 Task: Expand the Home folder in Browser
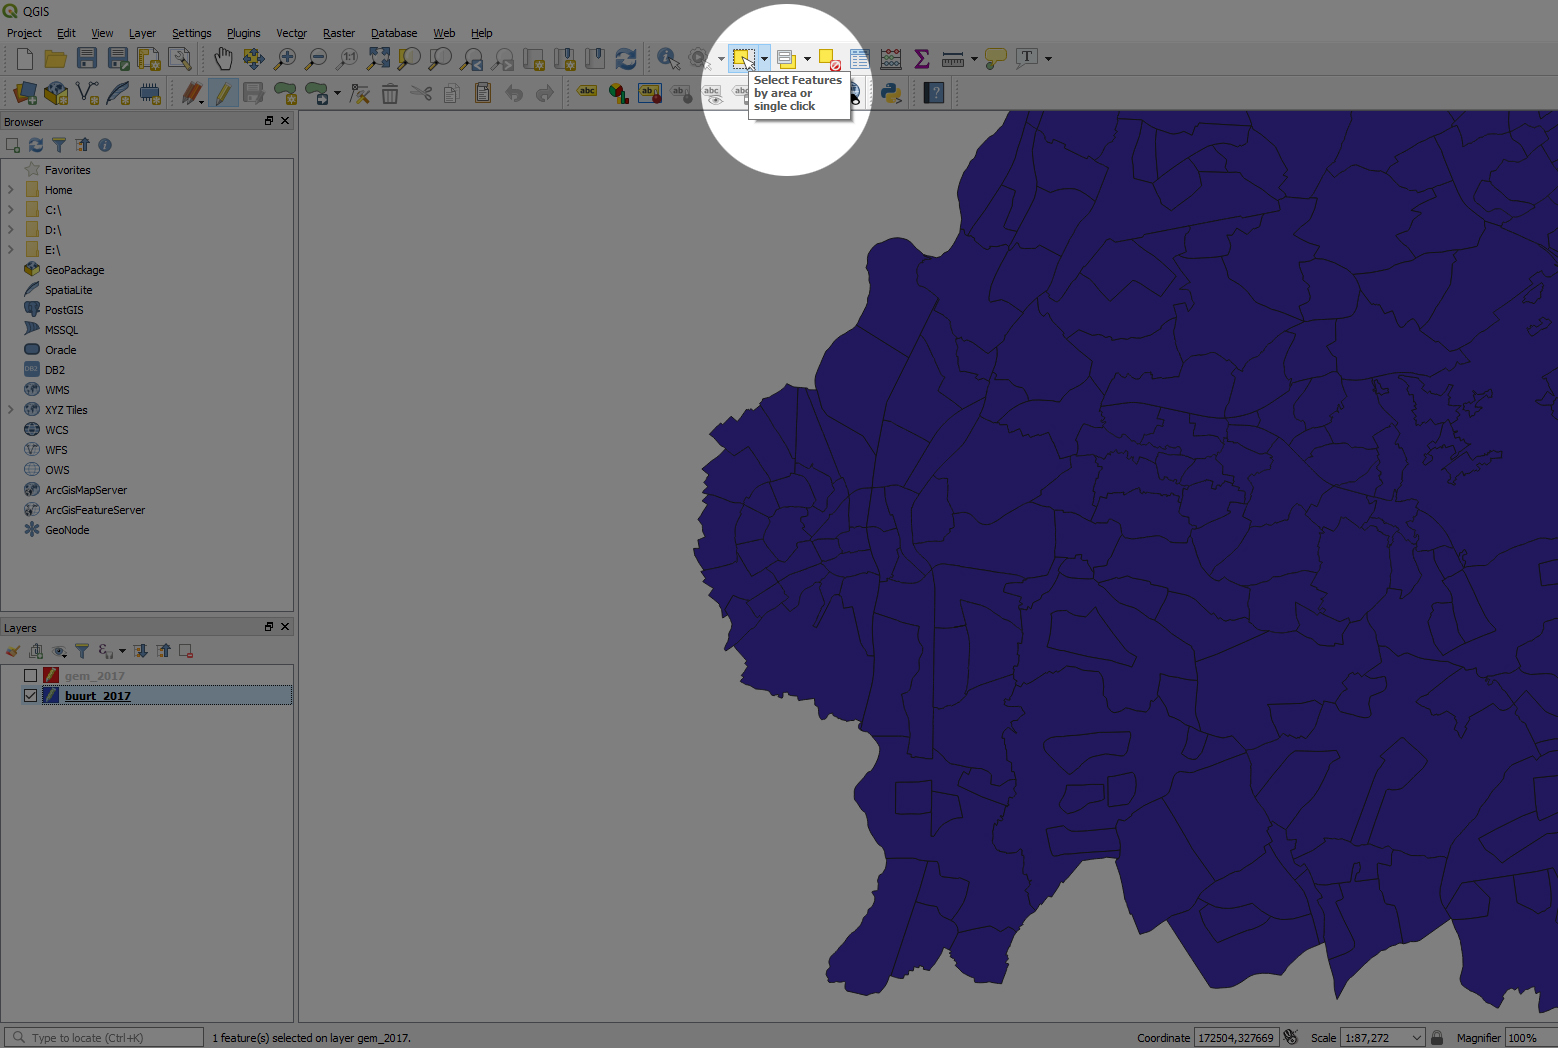[11, 190]
